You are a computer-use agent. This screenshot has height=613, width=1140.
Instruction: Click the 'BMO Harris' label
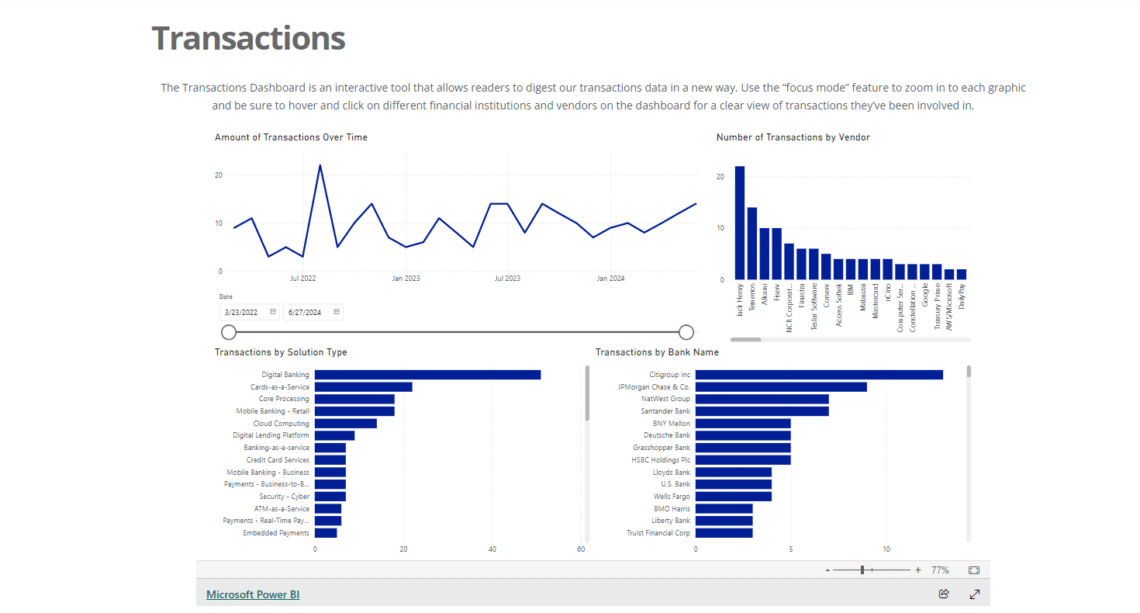[x=672, y=509]
